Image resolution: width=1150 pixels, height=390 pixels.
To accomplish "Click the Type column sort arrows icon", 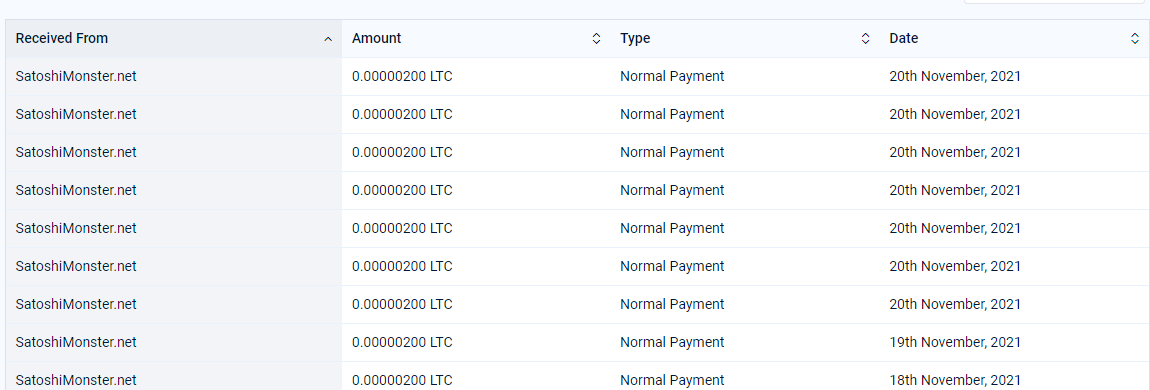I will [x=865, y=39].
